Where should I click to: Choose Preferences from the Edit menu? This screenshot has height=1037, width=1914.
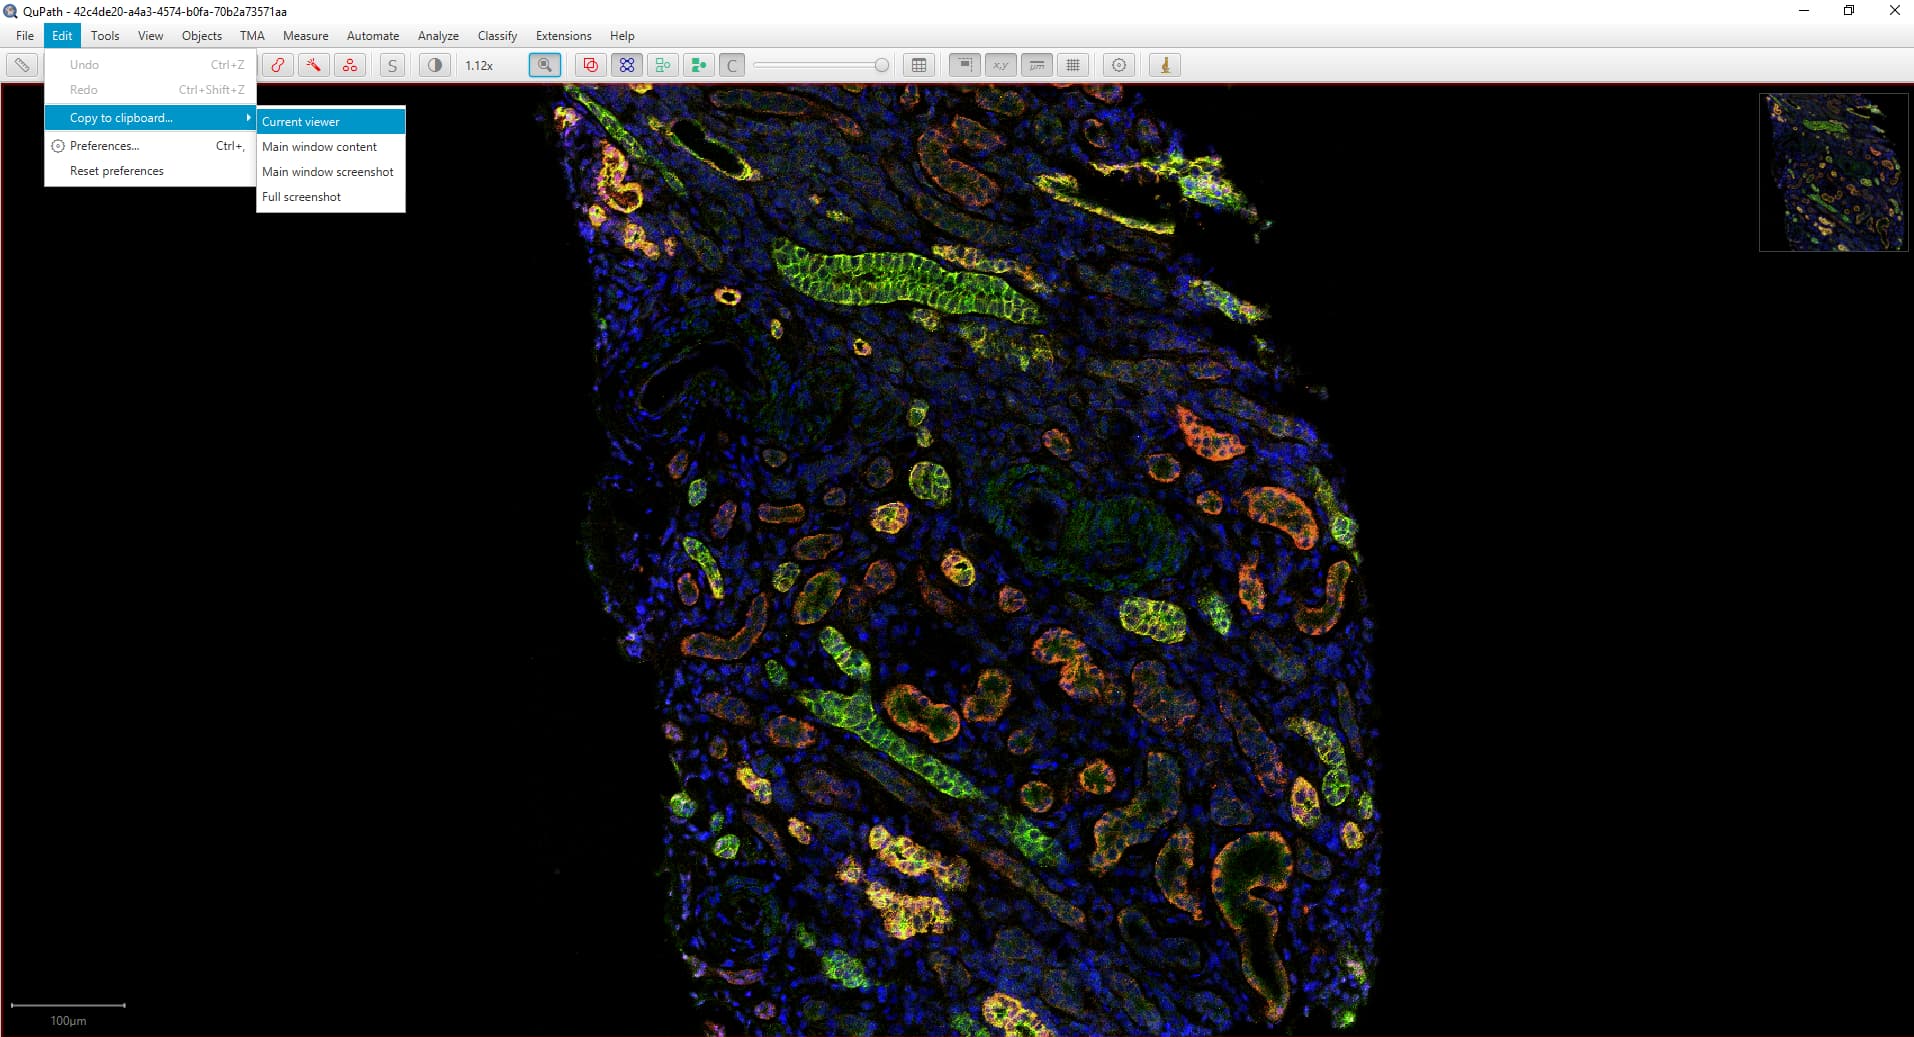(x=103, y=145)
